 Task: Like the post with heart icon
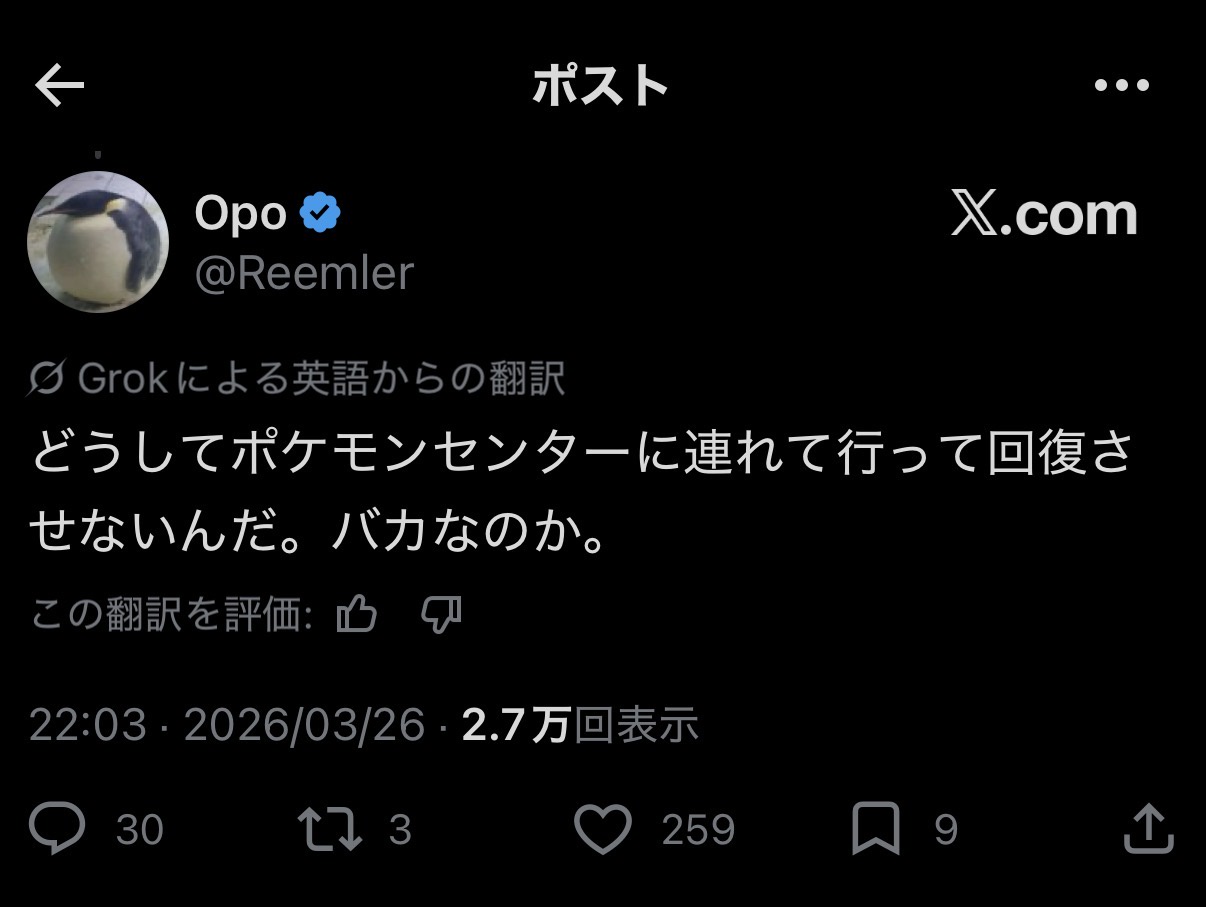point(603,830)
